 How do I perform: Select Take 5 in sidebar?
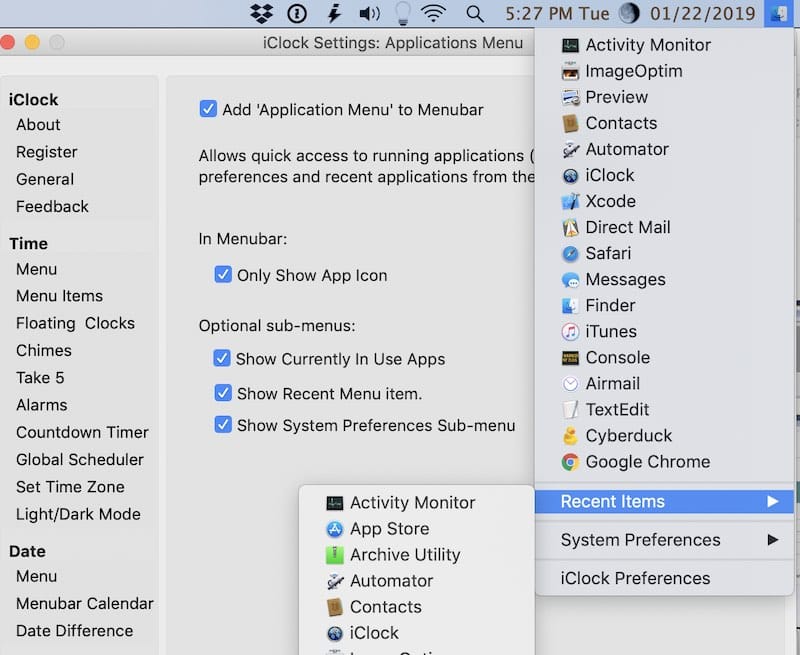(x=40, y=377)
